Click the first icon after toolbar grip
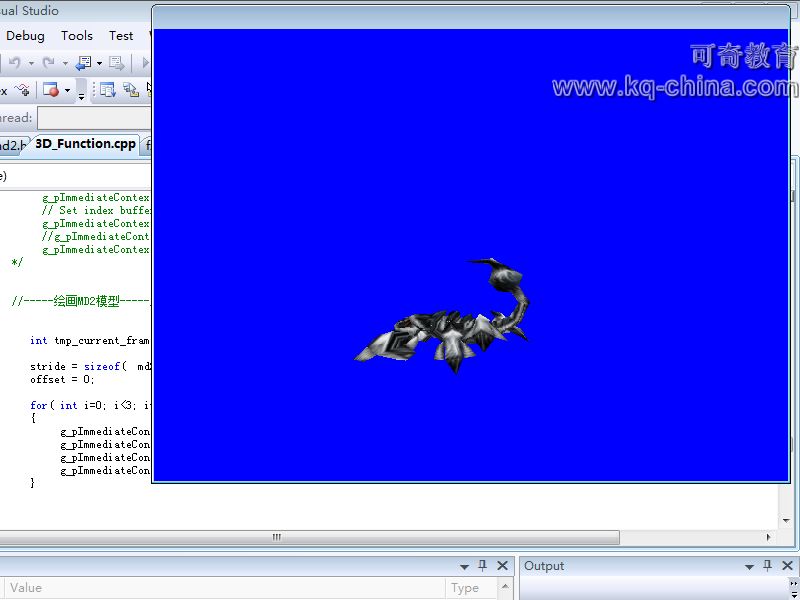The height and width of the screenshot is (600, 800). [107, 91]
